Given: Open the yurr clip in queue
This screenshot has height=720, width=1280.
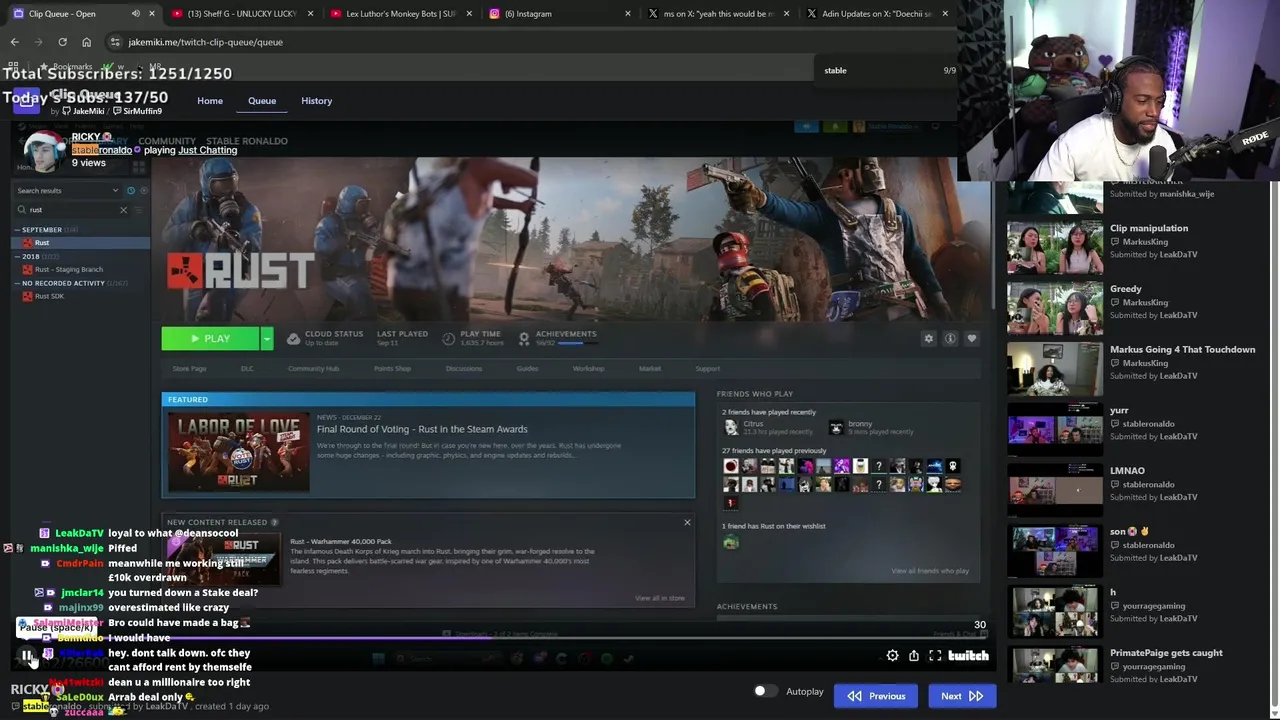Looking at the screenshot, I should 1055,428.
